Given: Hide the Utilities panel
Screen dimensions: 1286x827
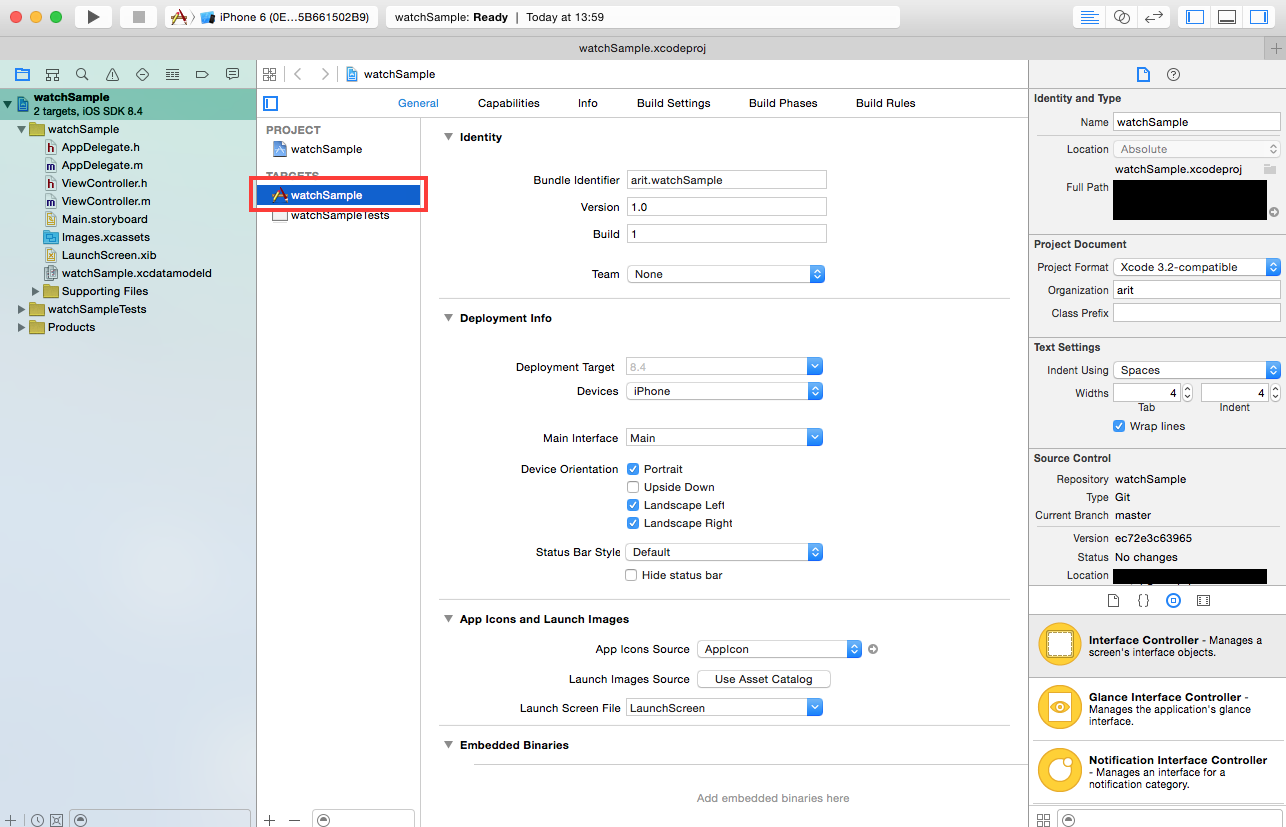Looking at the screenshot, I should [1259, 17].
